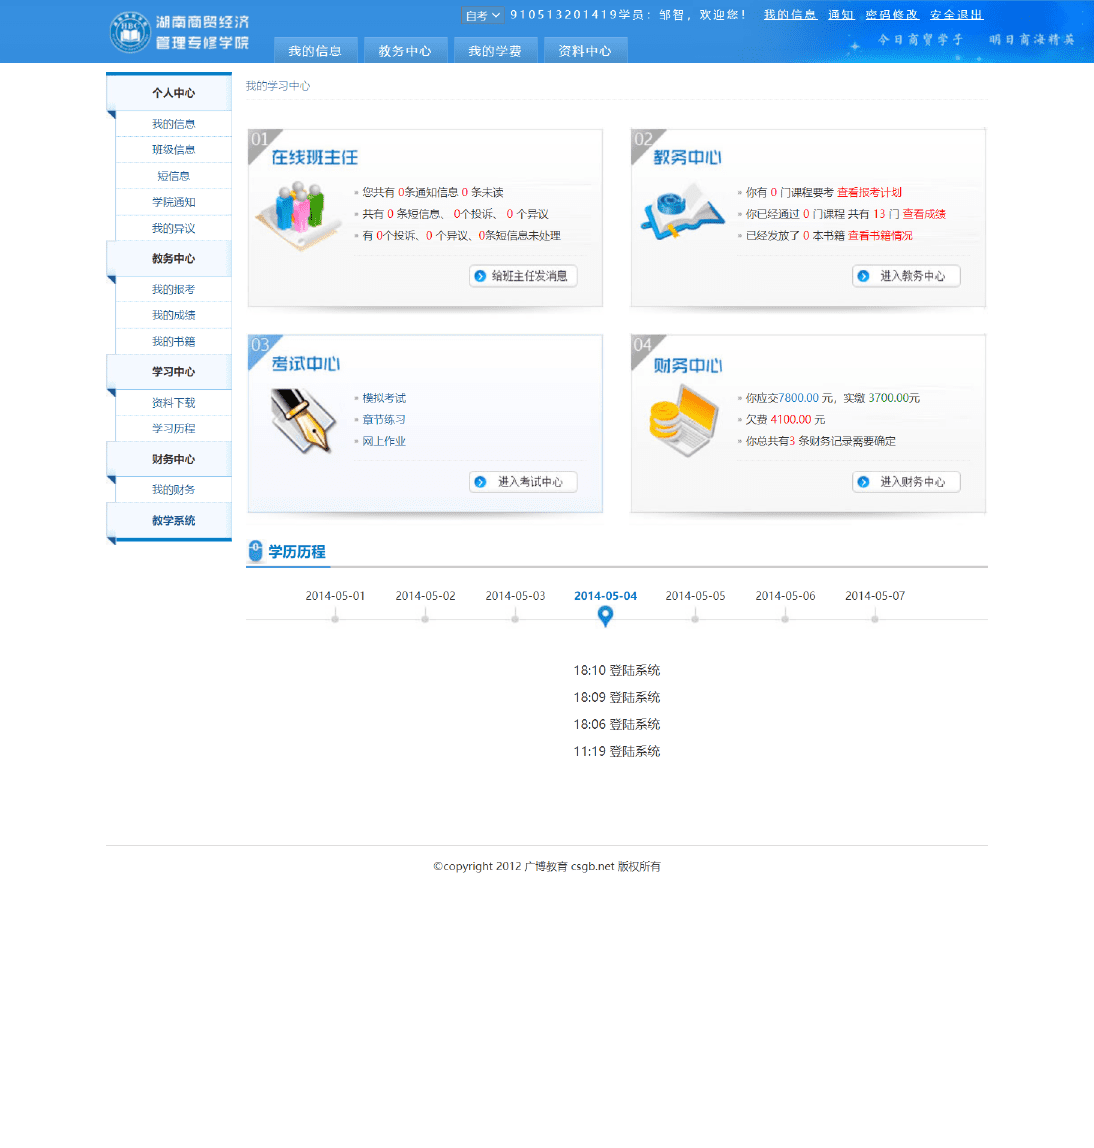Click the 进入财务中心 button
This screenshot has height=1148, width=1094.
(x=906, y=481)
